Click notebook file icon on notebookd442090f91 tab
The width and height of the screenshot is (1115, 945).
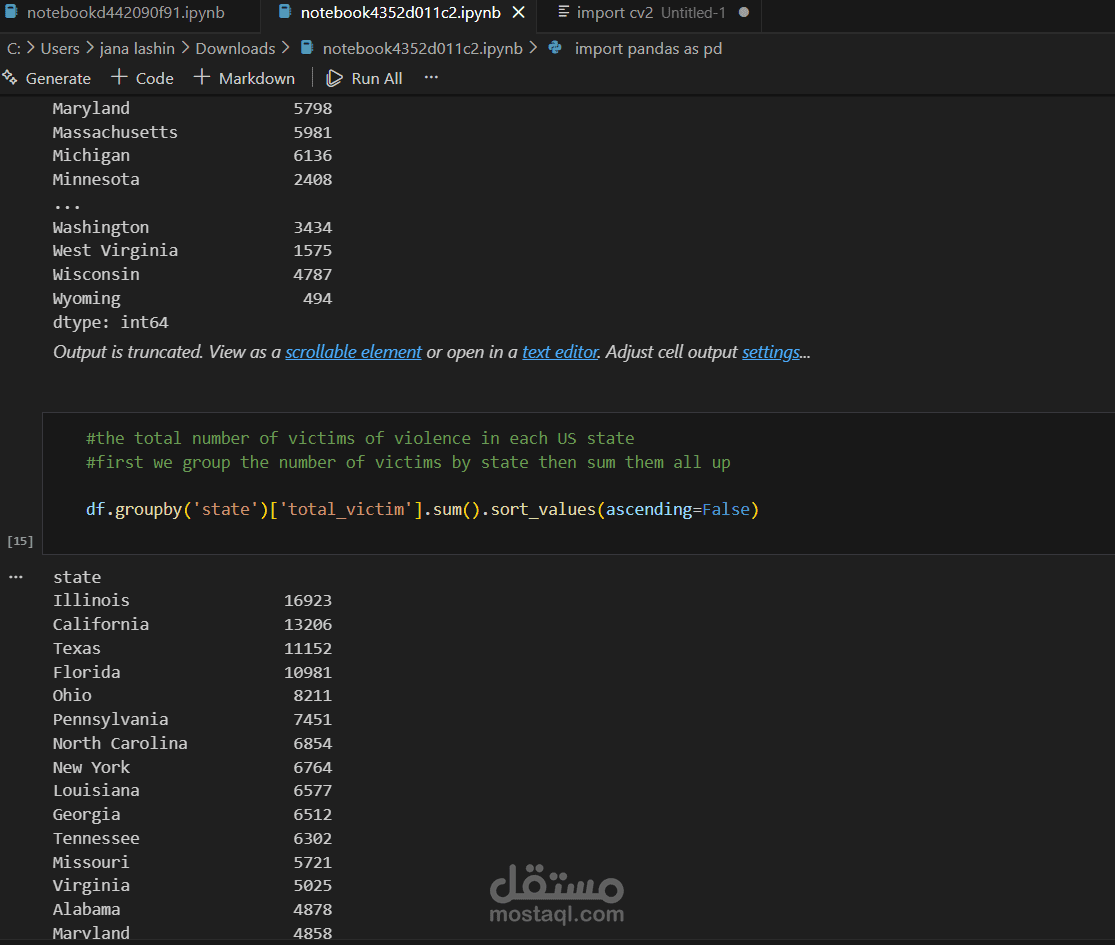11,11
